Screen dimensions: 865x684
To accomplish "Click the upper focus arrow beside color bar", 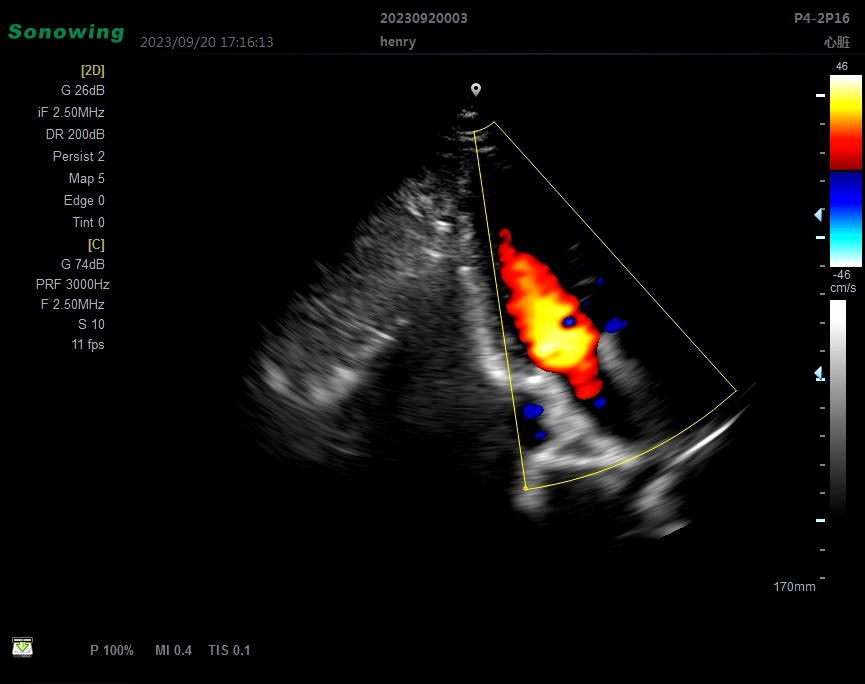I will pos(818,215).
